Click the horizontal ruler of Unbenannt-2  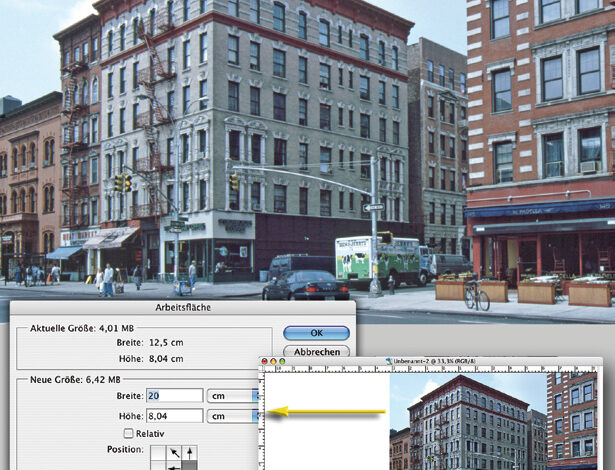pos(431,369)
